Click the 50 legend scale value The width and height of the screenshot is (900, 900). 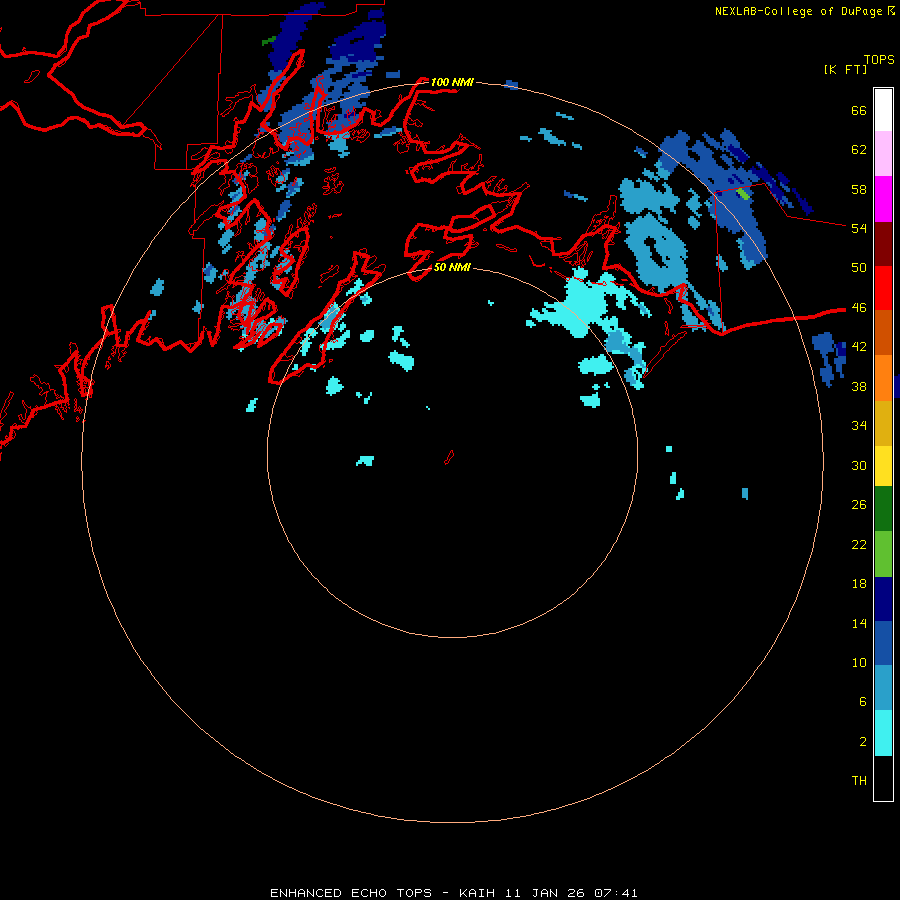(859, 267)
